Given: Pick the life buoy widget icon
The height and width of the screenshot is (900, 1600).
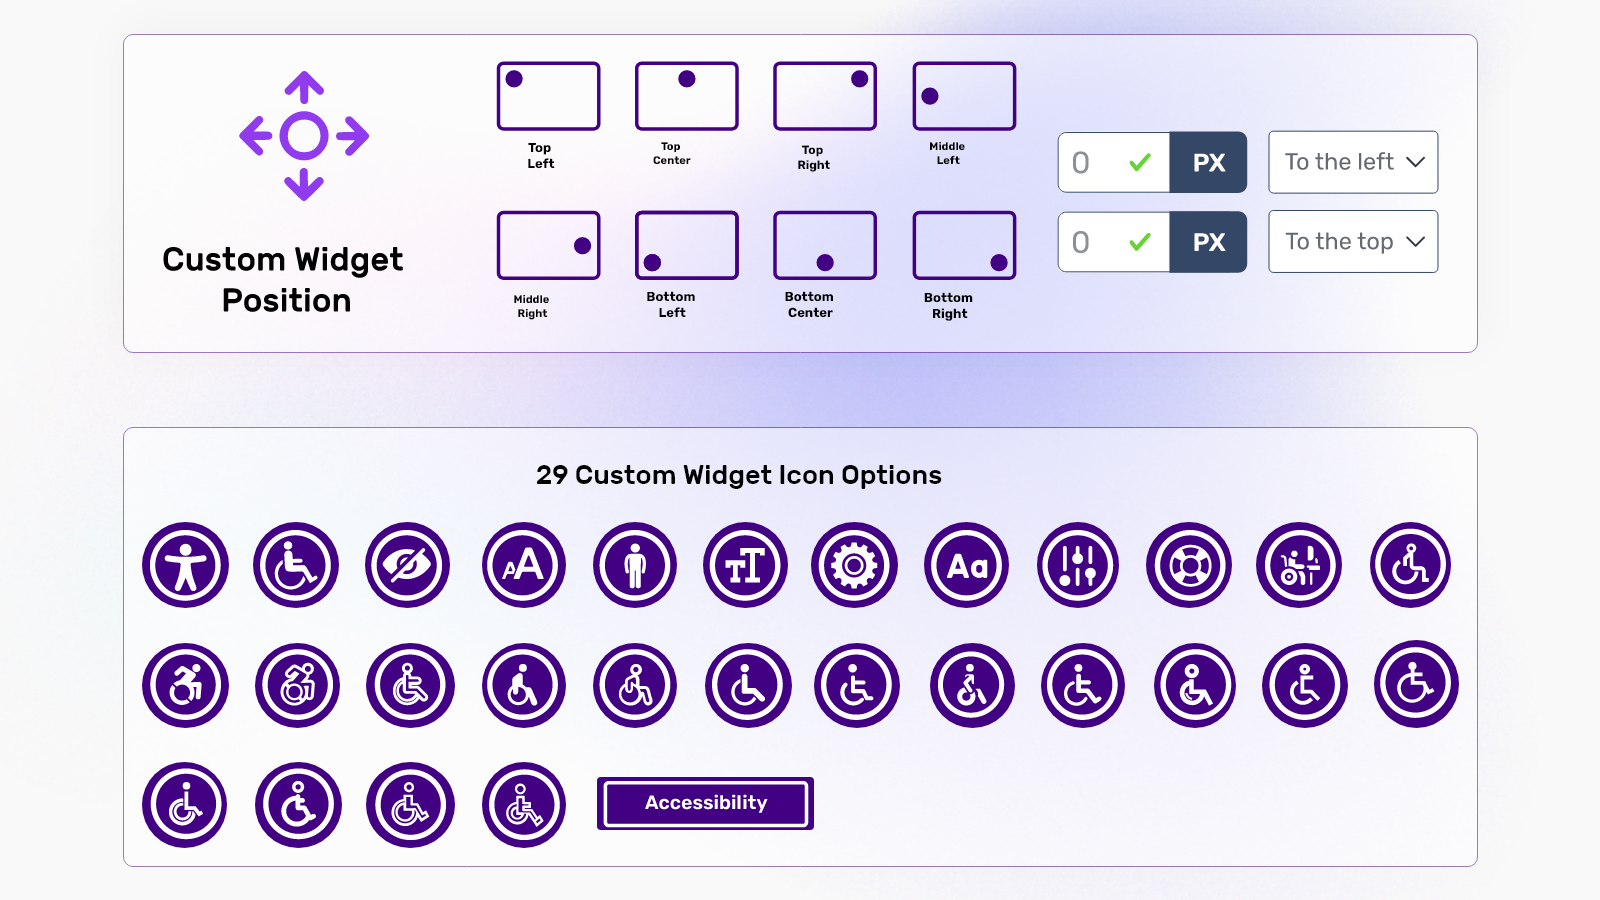Looking at the screenshot, I should point(1189,565).
